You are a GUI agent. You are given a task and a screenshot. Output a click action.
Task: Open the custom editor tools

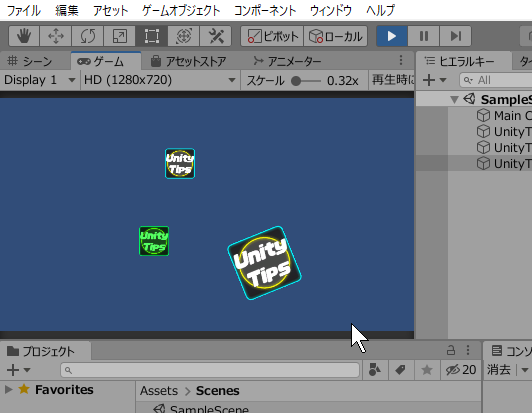(216, 36)
